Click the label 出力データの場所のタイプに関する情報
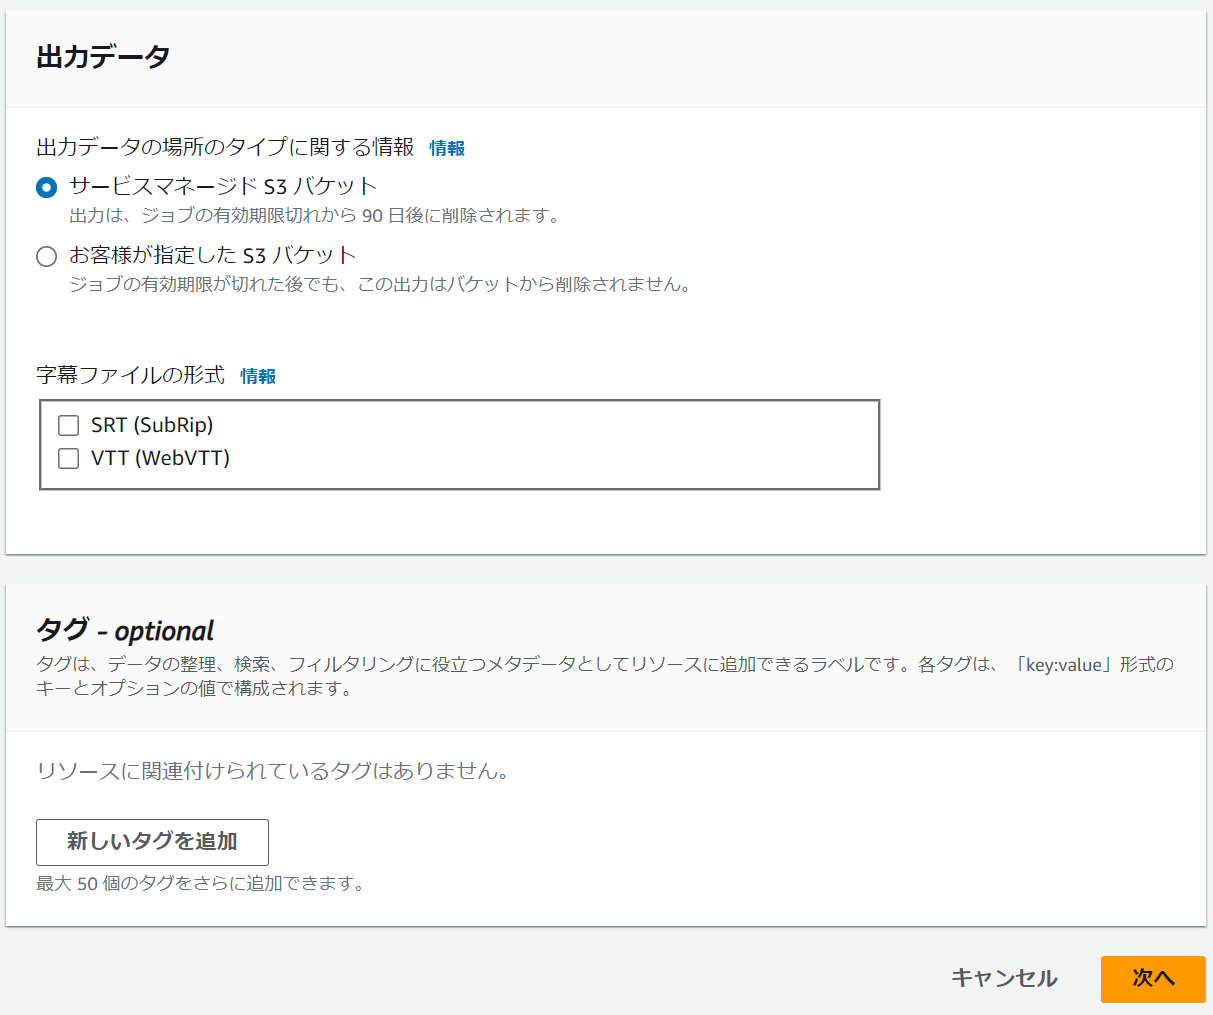1213x1015 pixels. [x=225, y=147]
